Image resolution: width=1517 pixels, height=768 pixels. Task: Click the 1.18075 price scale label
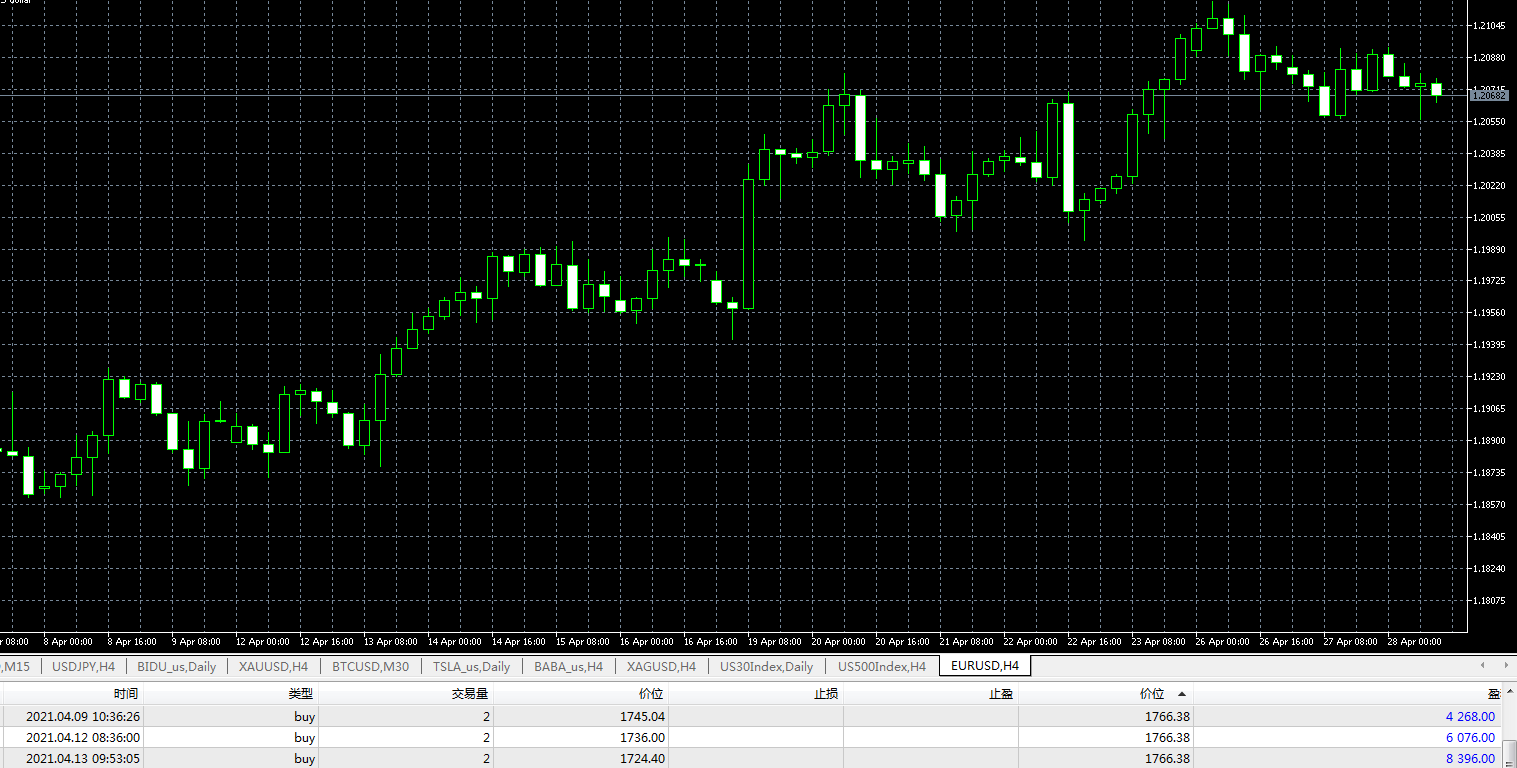tap(1490, 601)
